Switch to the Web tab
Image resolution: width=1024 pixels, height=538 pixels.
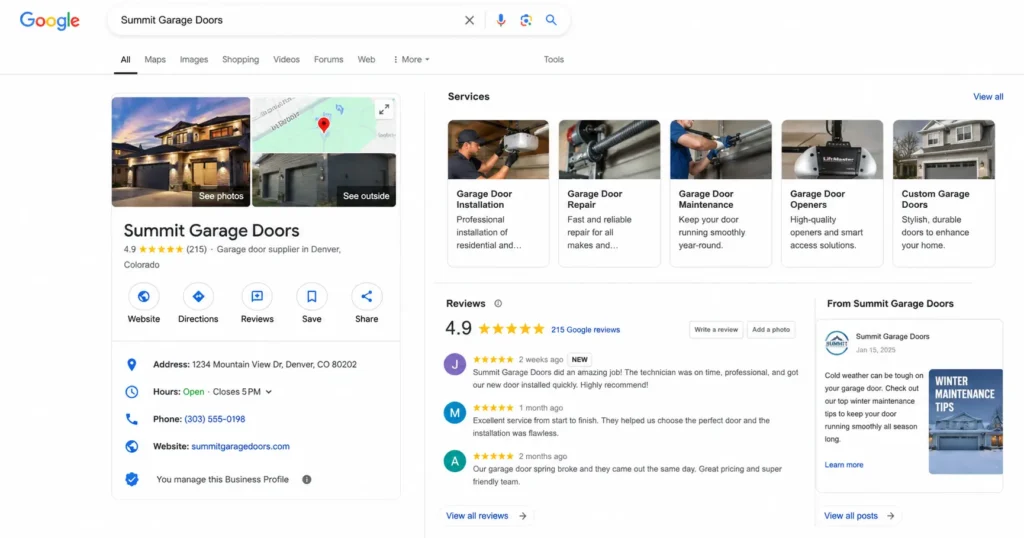click(x=366, y=59)
